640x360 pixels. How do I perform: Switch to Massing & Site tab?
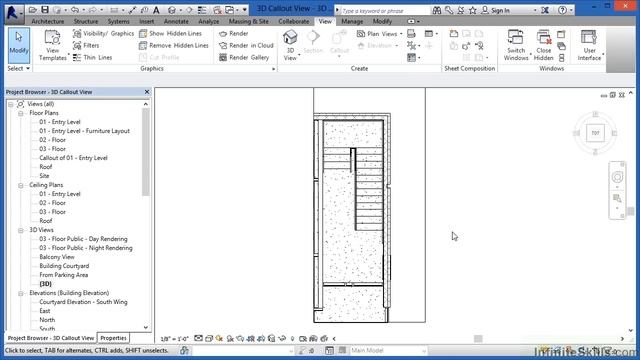point(249,21)
